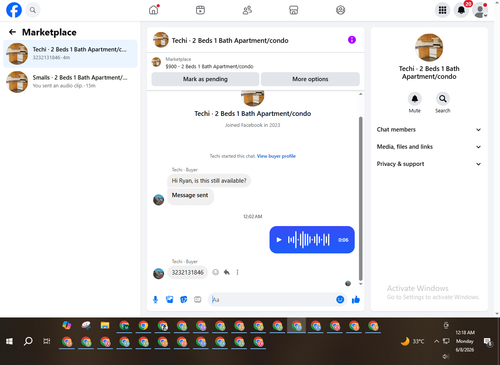The image size is (500, 365).
Task: Open Copilot icon on taskbar
Action: 67,325
